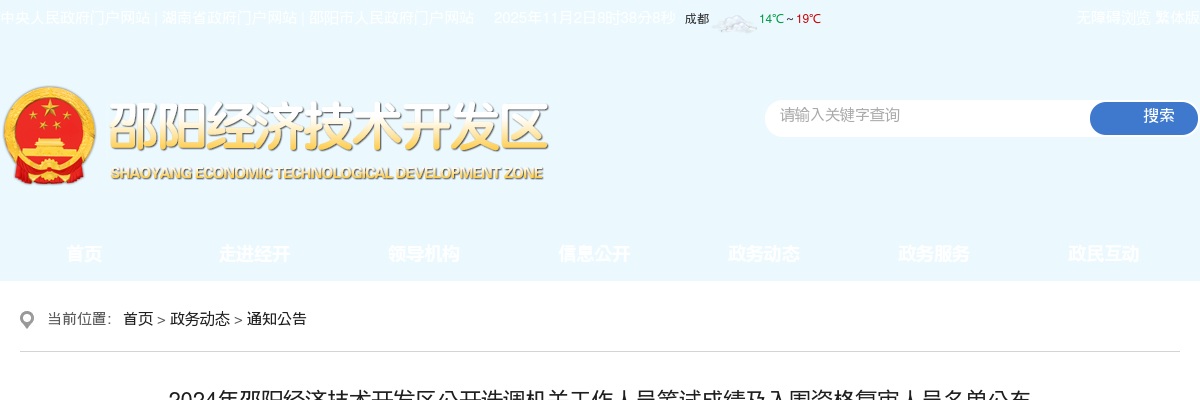Open the 湖南省政府门户网站 link
This screenshot has width=1200, height=400.
click(x=229, y=18)
